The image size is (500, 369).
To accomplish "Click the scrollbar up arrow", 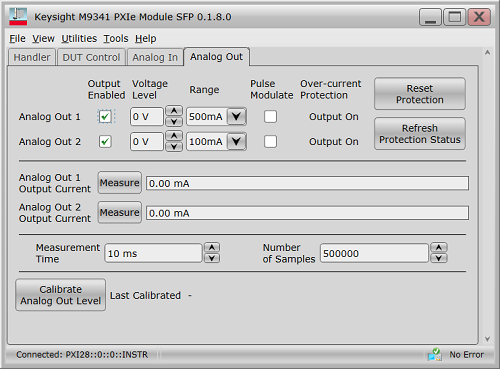I will click(487, 53).
